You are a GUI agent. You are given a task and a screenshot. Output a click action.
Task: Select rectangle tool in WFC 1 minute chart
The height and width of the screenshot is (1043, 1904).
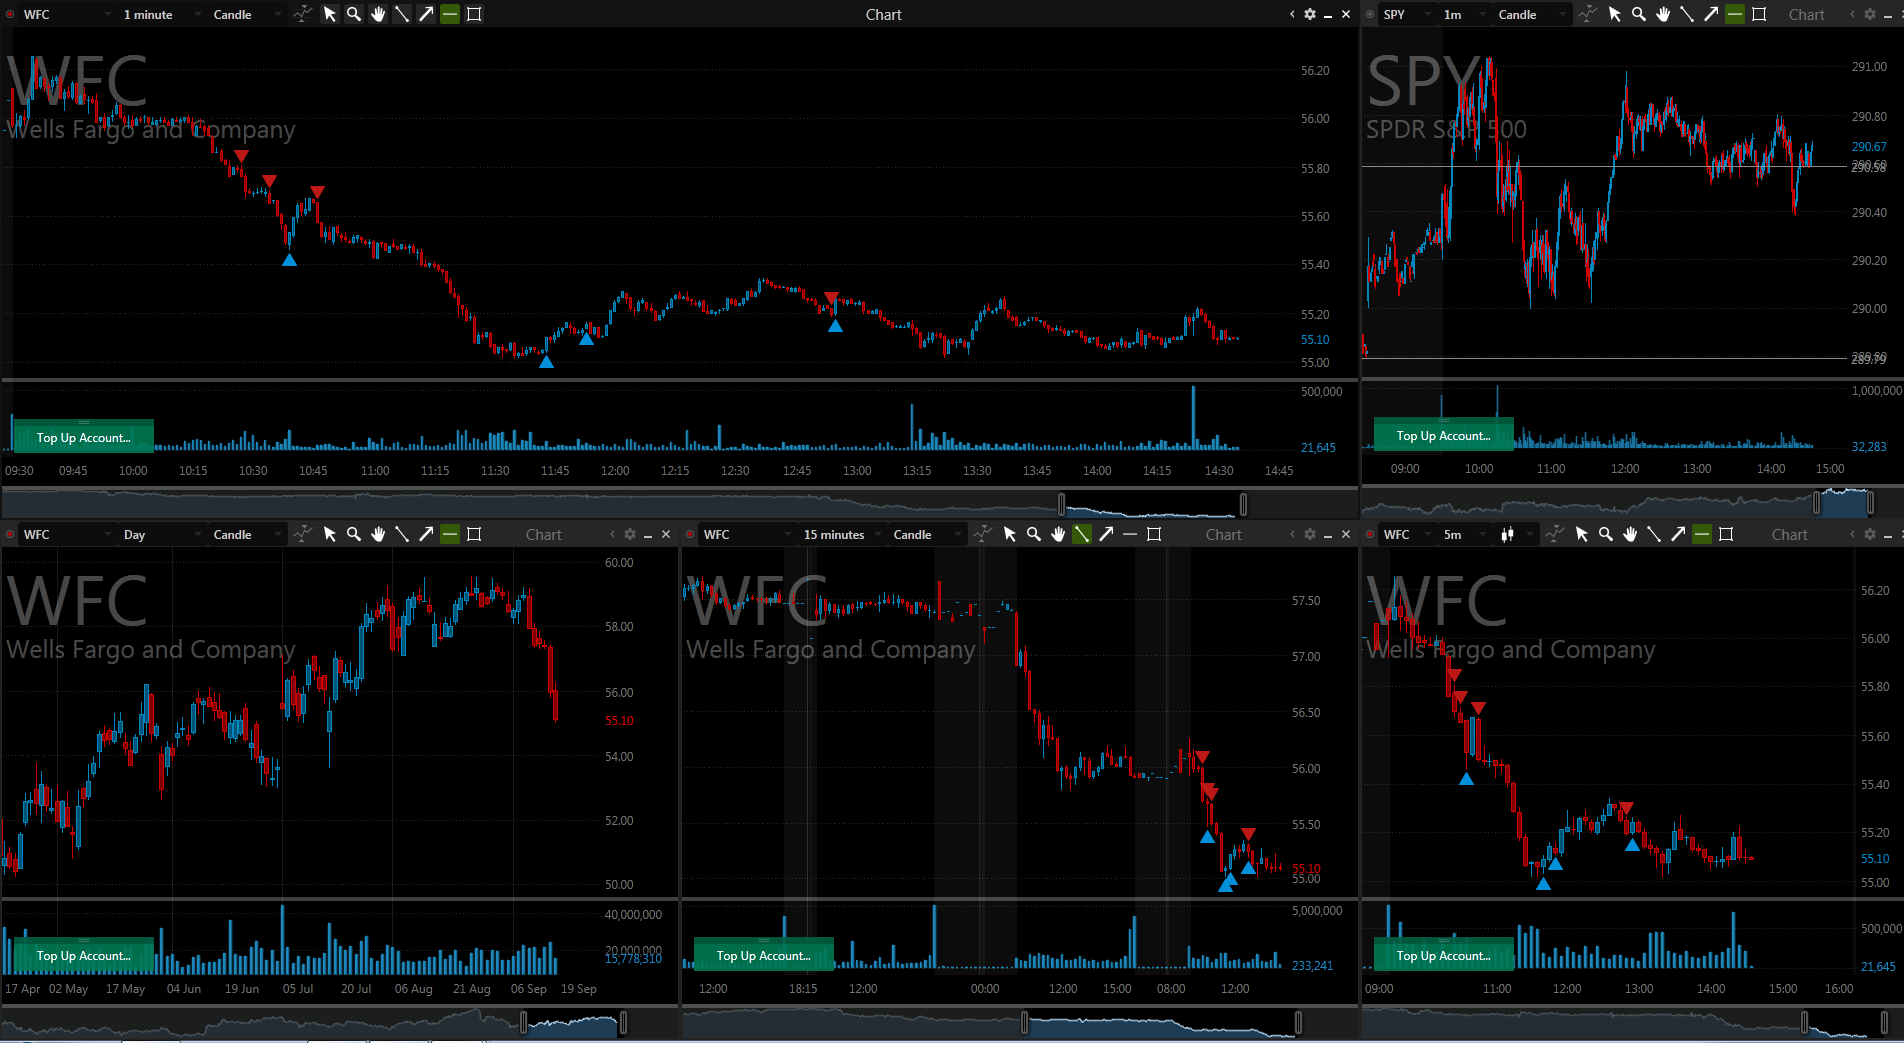(x=474, y=14)
